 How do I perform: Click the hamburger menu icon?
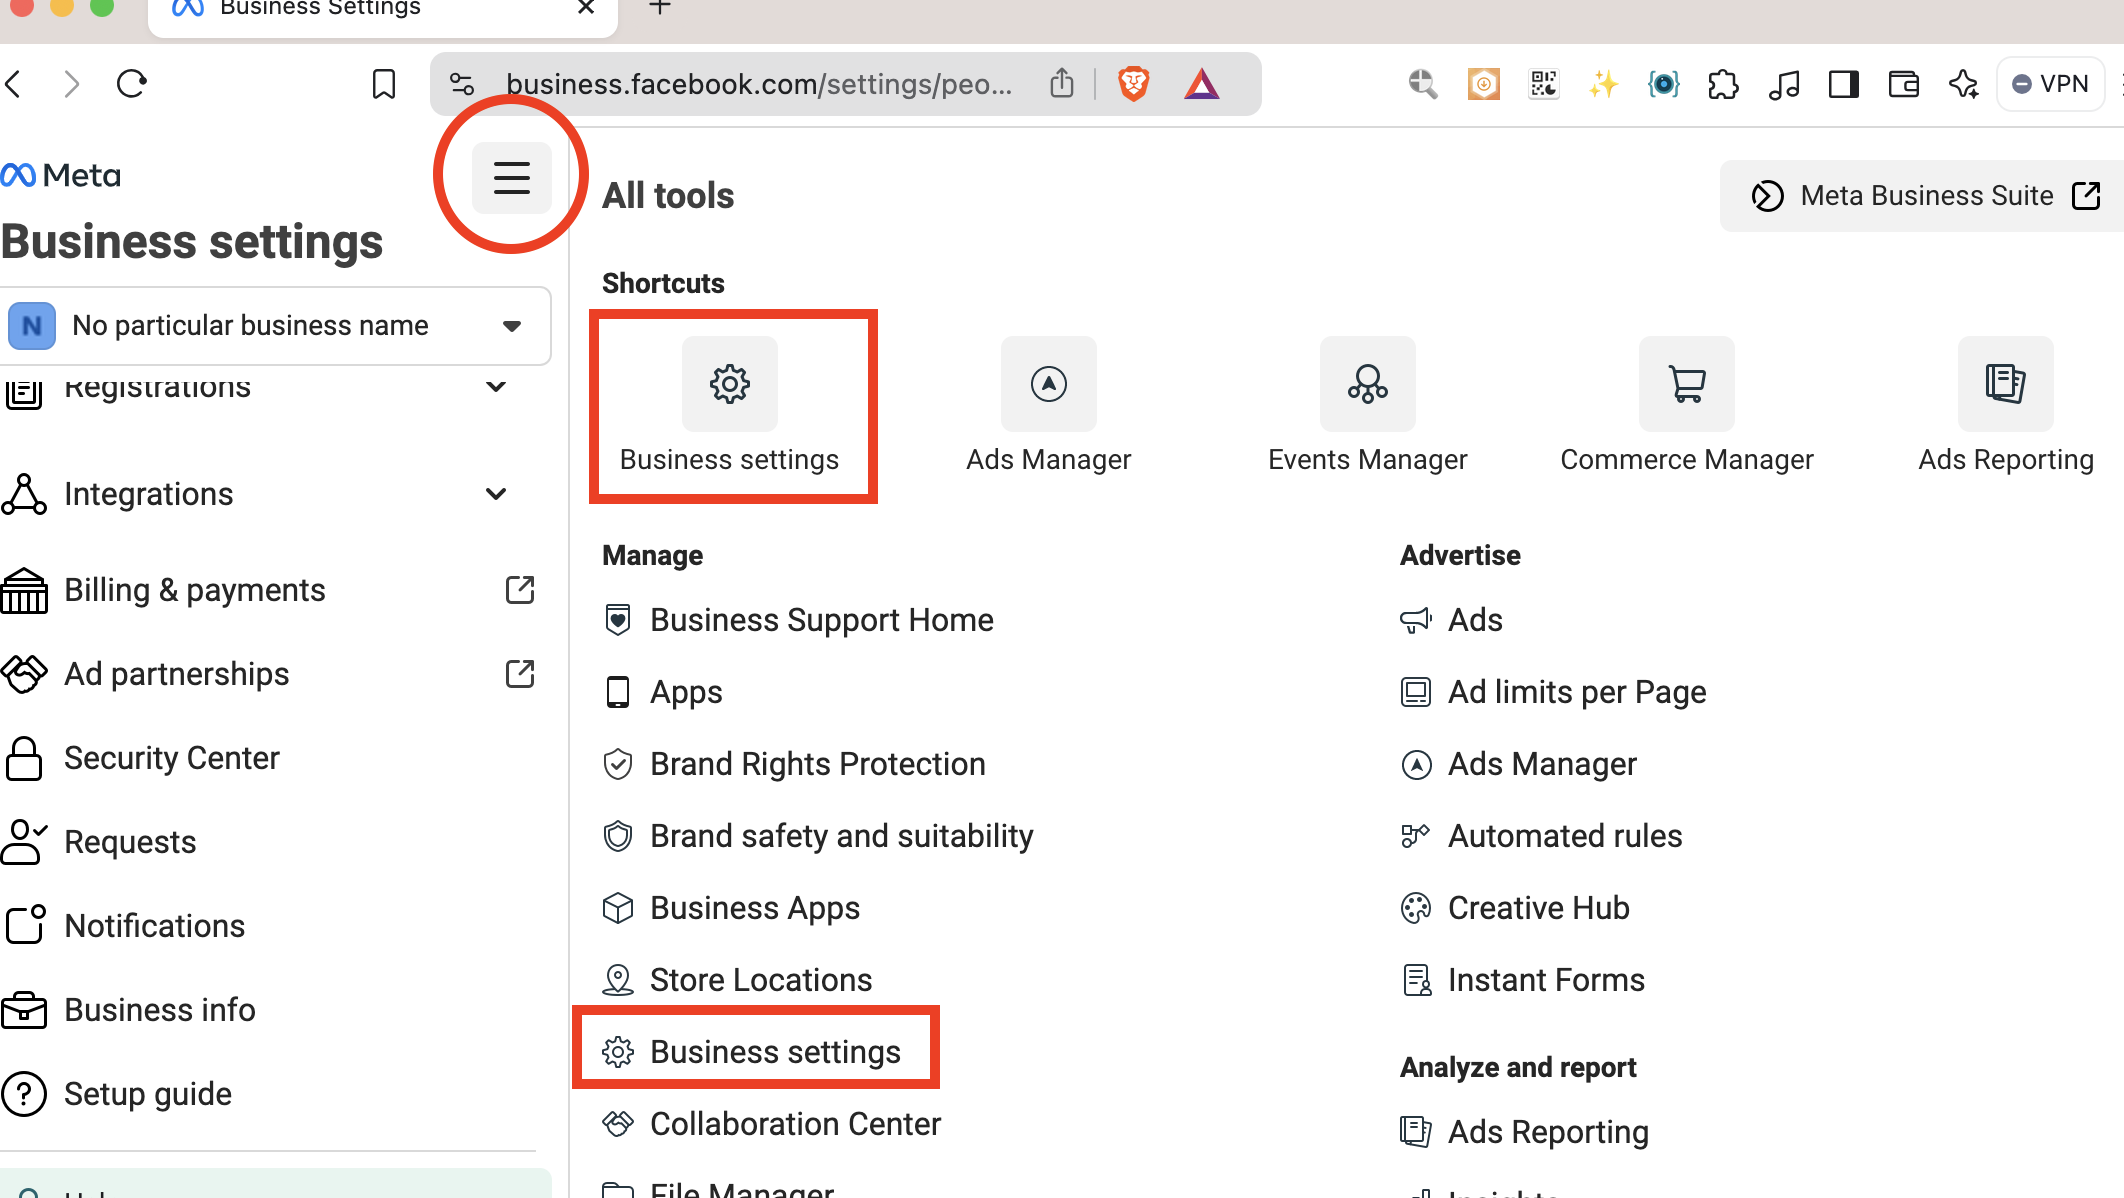[x=511, y=178]
